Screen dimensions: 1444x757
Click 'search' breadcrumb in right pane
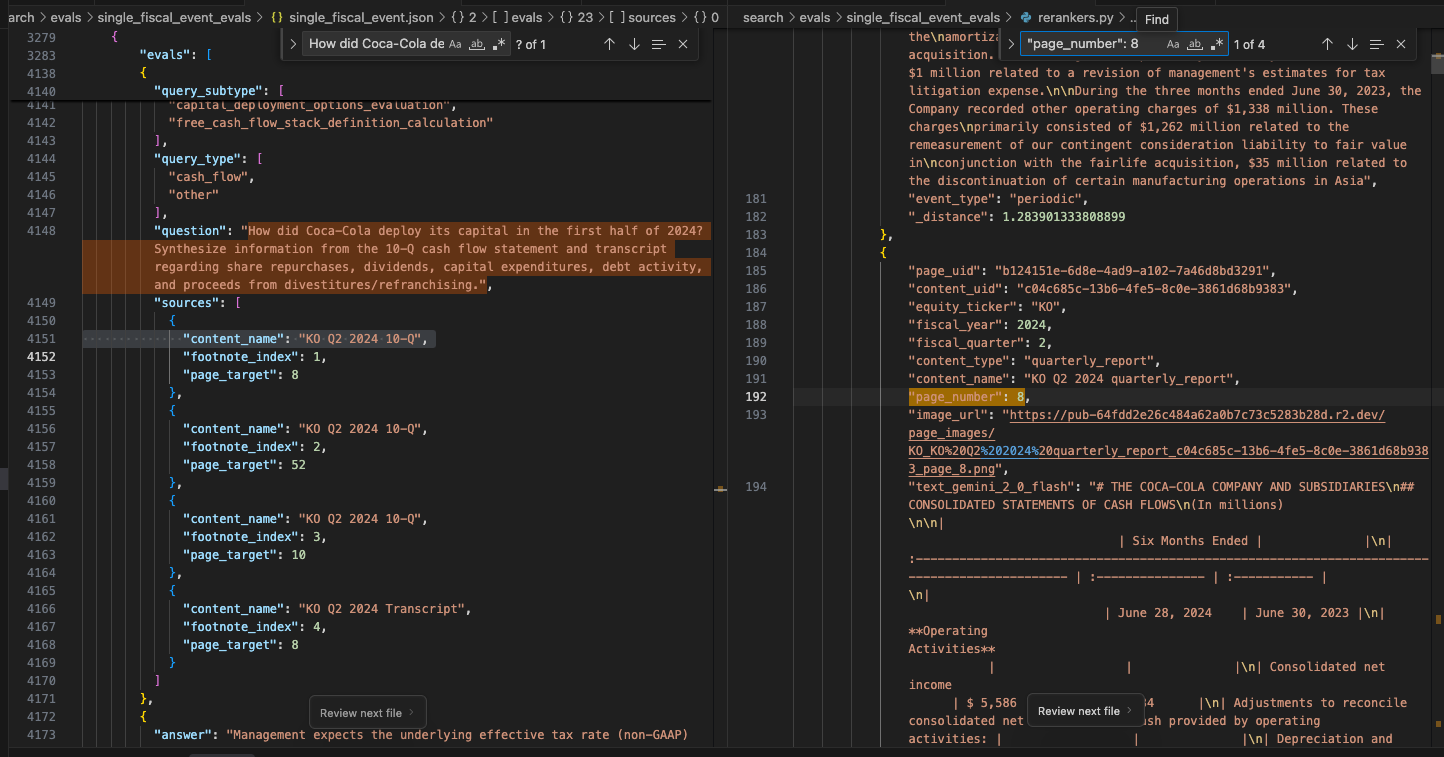763,18
